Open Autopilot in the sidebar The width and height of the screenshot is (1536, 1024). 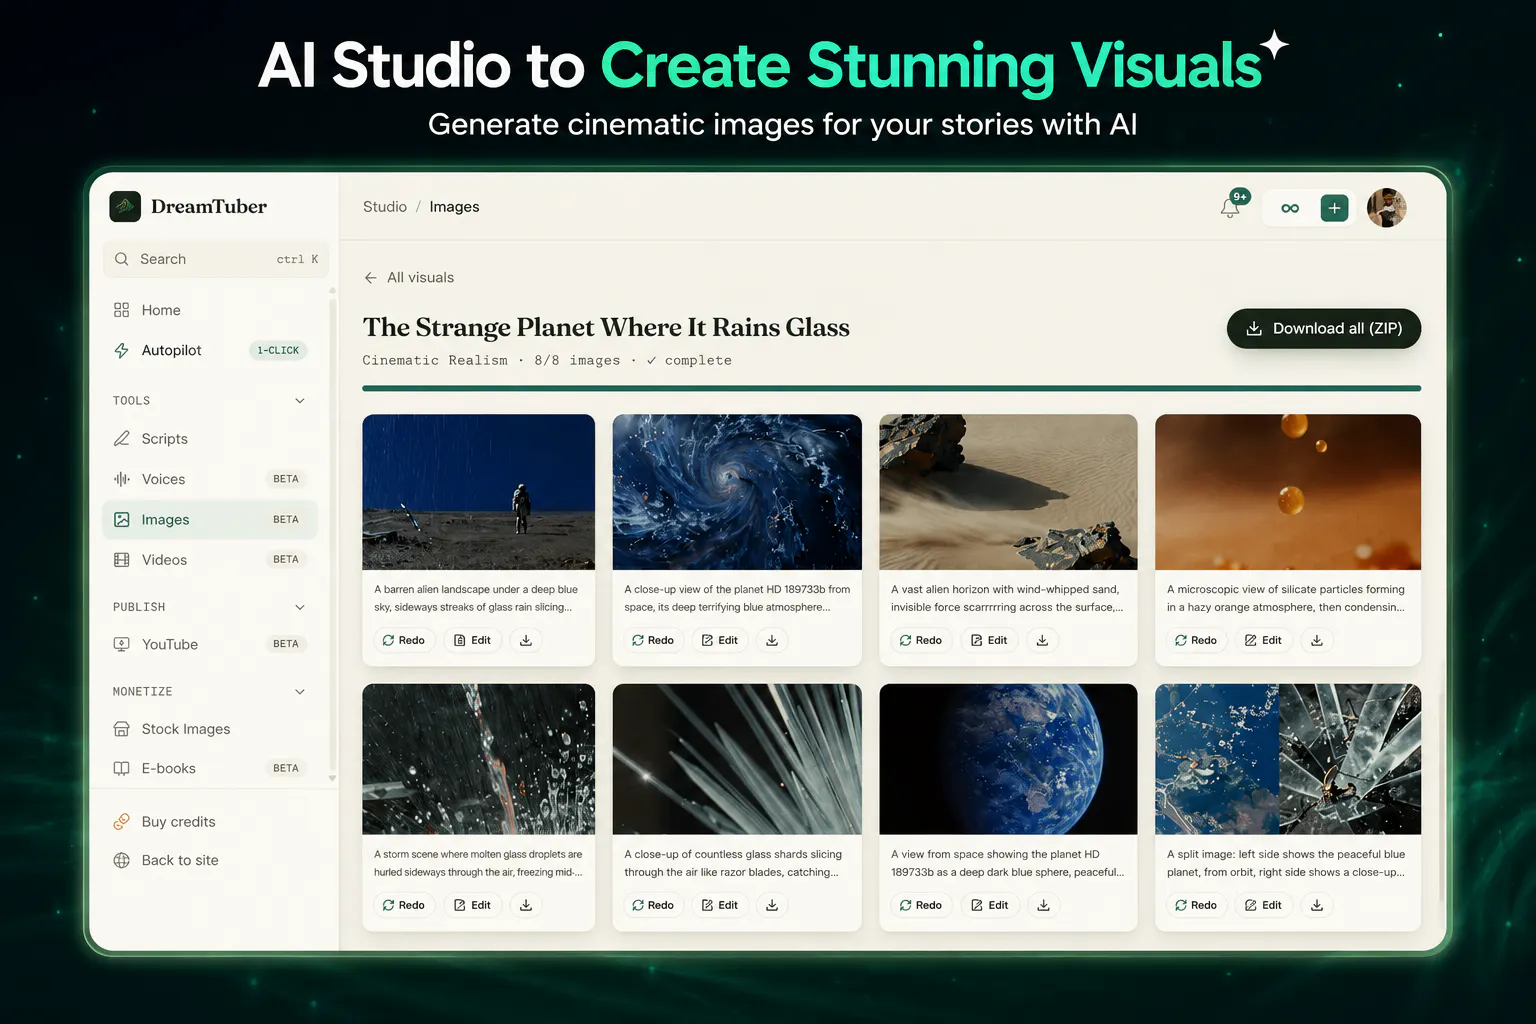coord(210,350)
